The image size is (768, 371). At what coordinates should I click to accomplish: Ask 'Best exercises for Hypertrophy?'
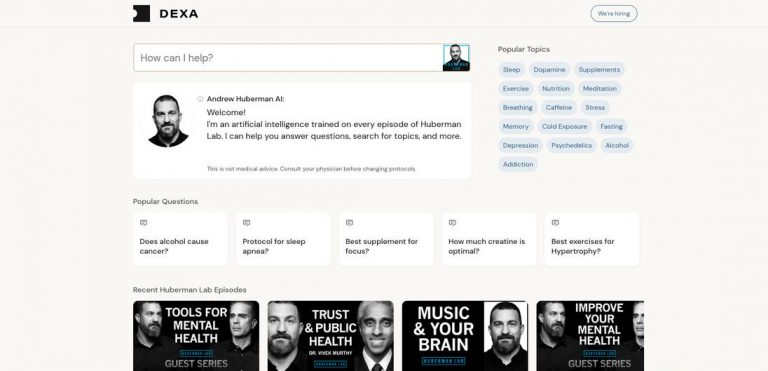pyautogui.click(x=592, y=239)
